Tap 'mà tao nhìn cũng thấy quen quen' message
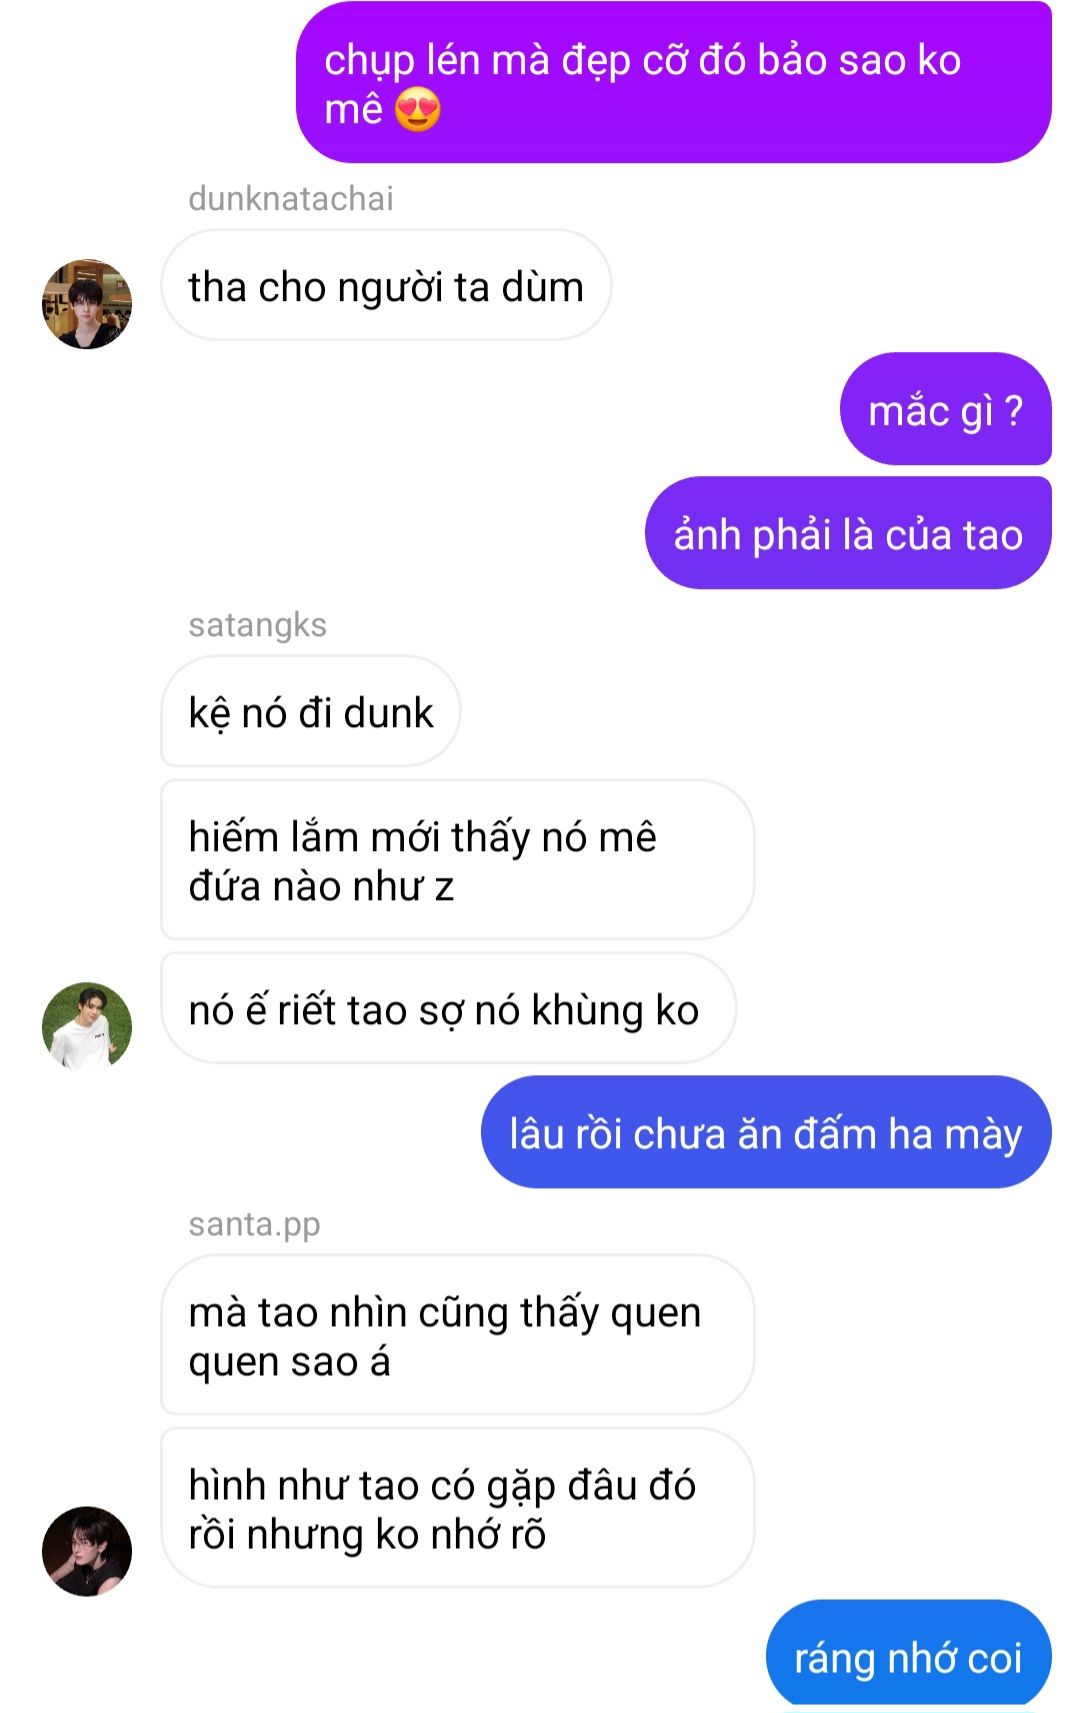The height and width of the screenshot is (1713, 1080). click(457, 1335)
